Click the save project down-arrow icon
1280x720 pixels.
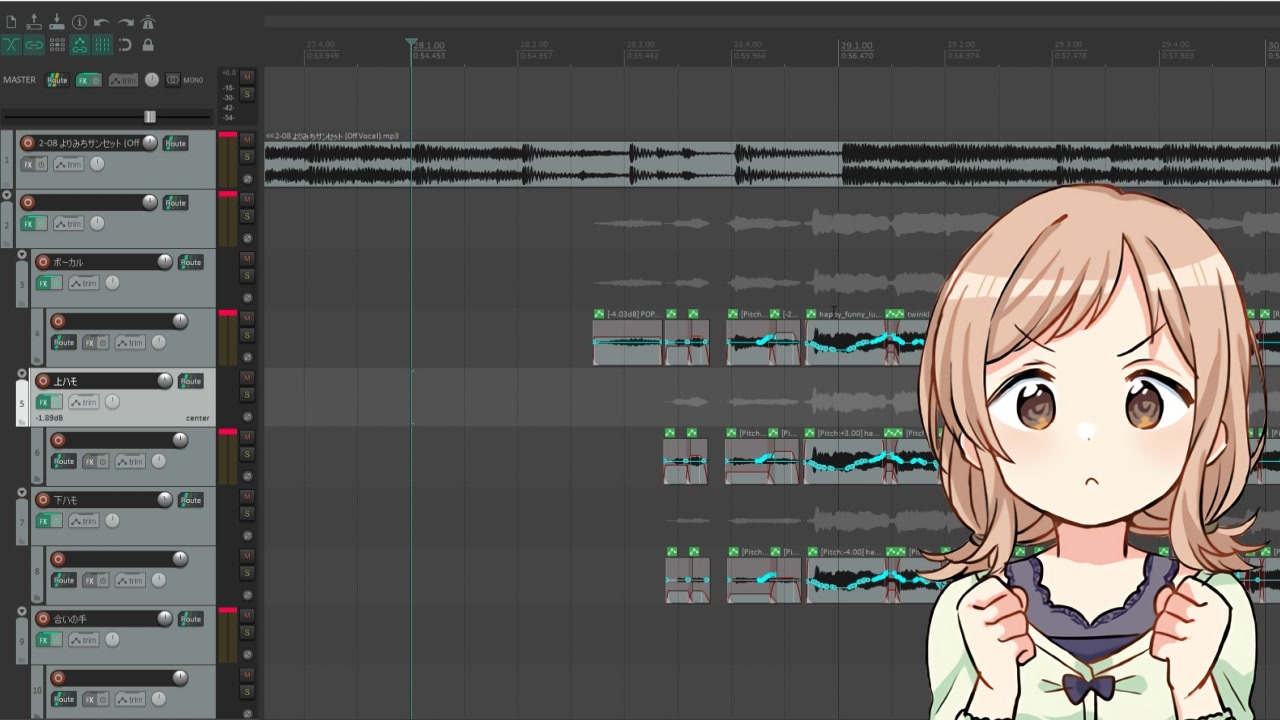[x=57, y=21]
